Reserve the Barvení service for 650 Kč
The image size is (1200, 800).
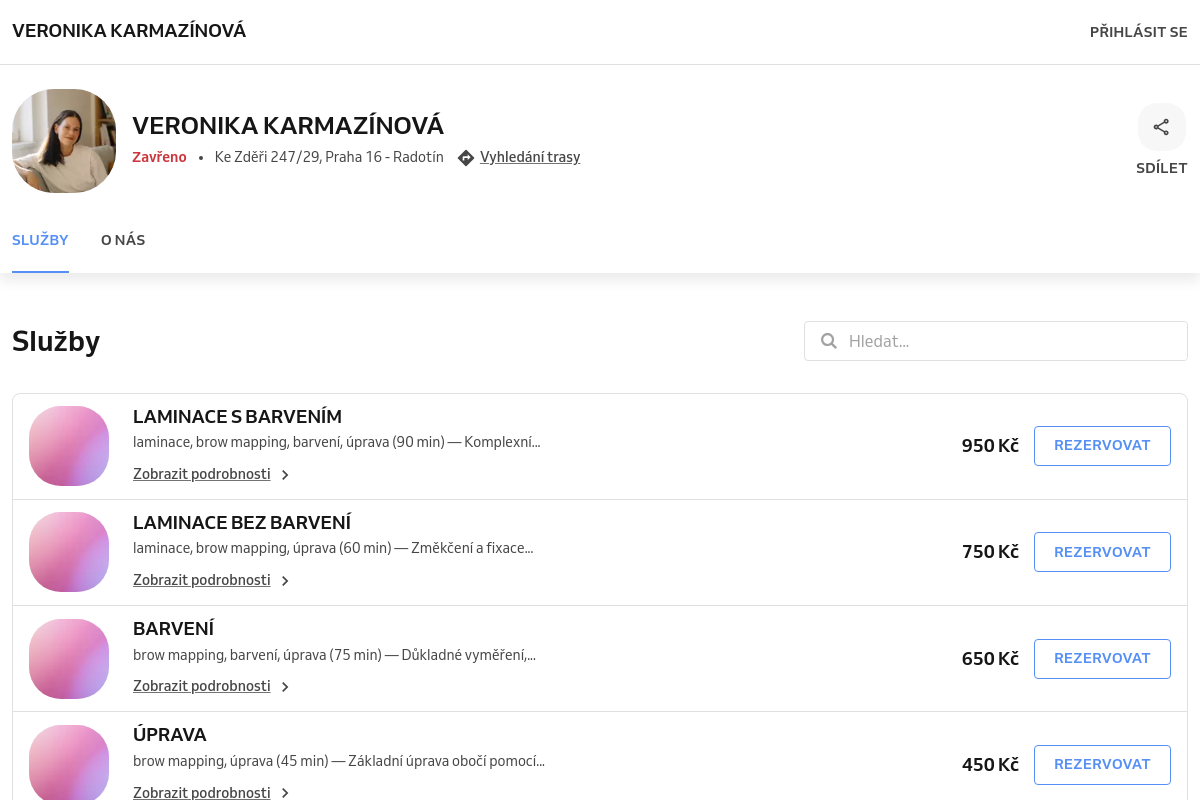1102,659
